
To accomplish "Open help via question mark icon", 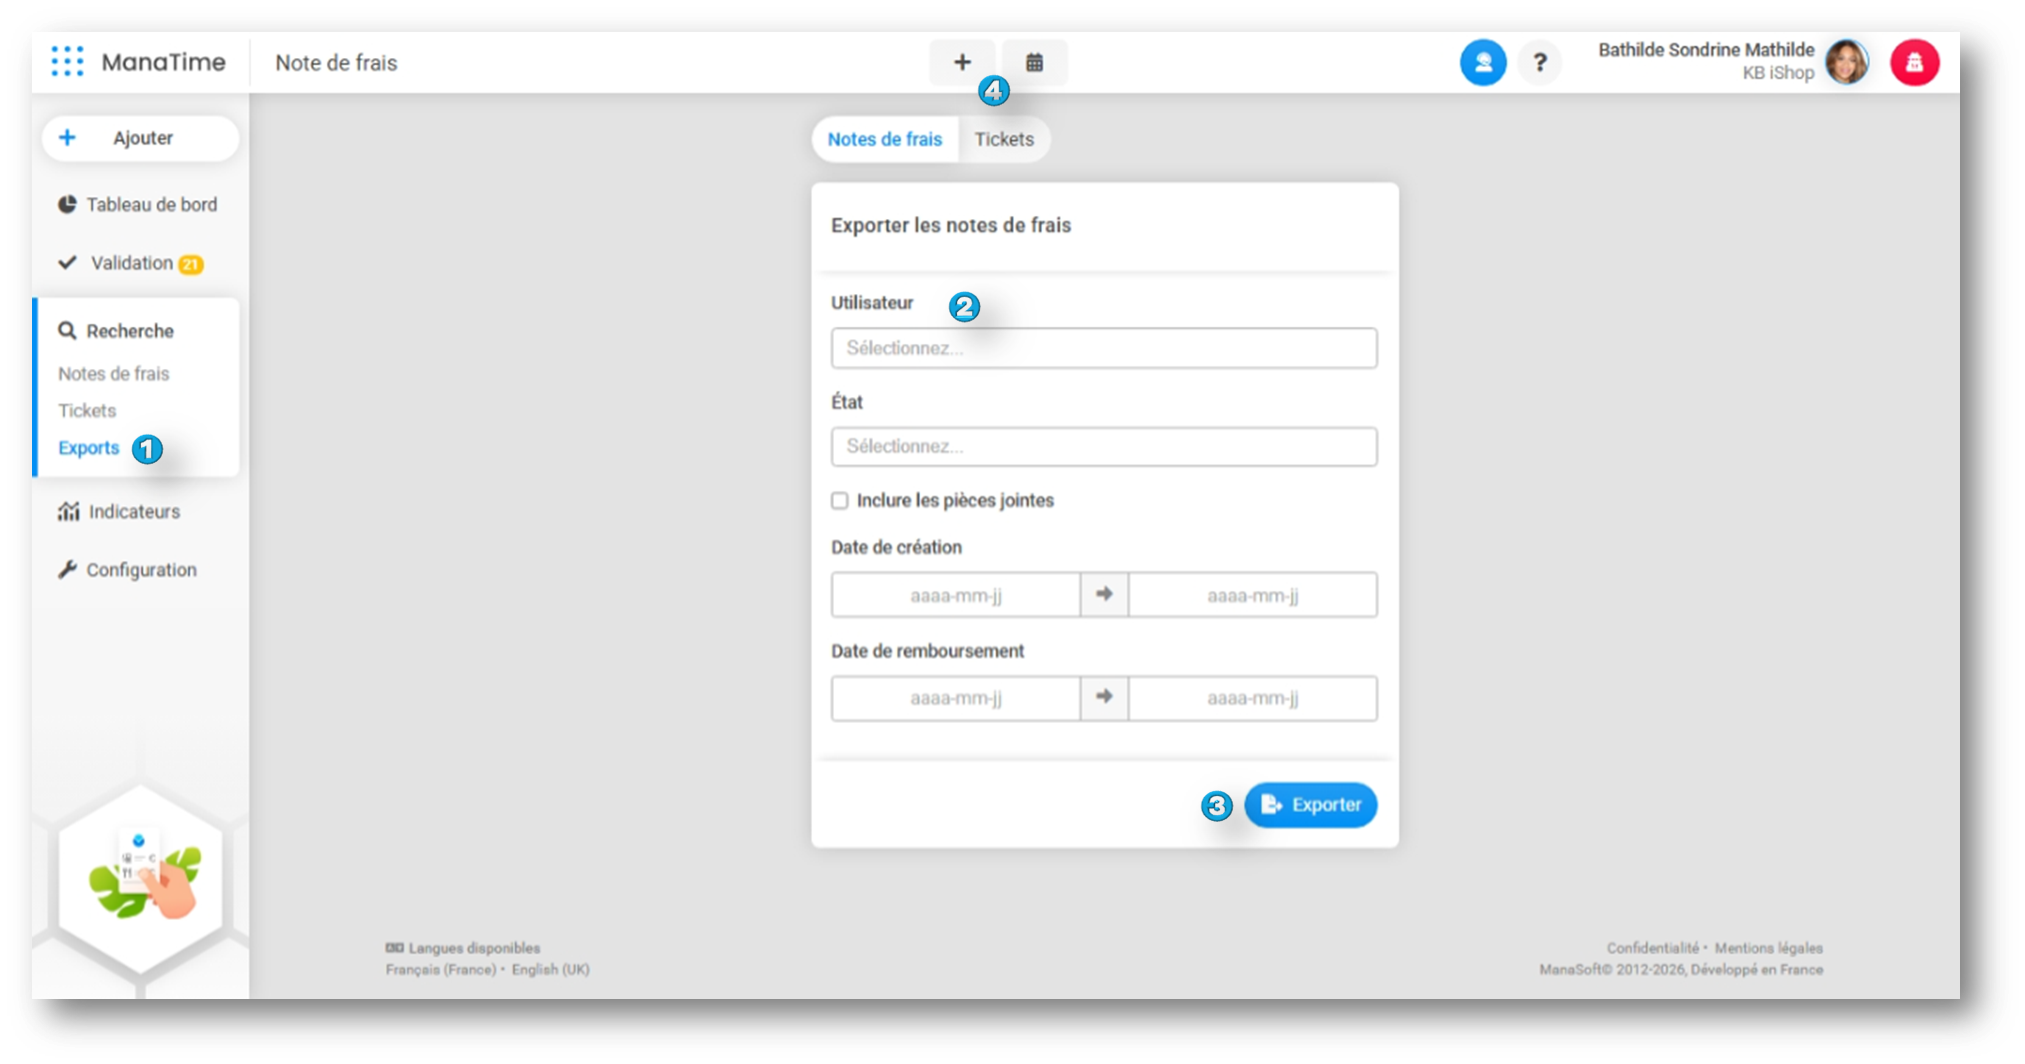I will [x=1540, y=63].
